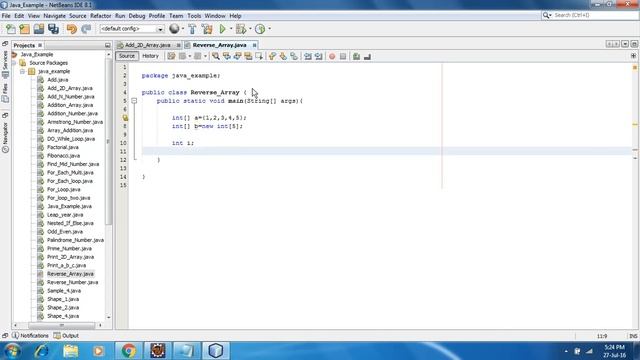Image resolution: width=640 pixels, height=360 pixels.
Task: Click the Uncomment lines editor icon
Action: point(367,56)
